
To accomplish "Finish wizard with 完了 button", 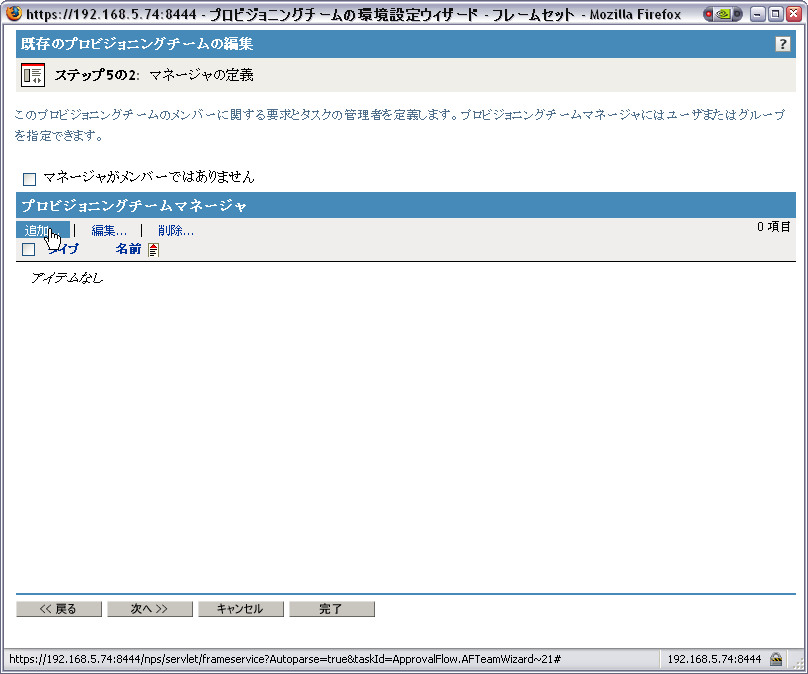I will [x=331, y=609].
